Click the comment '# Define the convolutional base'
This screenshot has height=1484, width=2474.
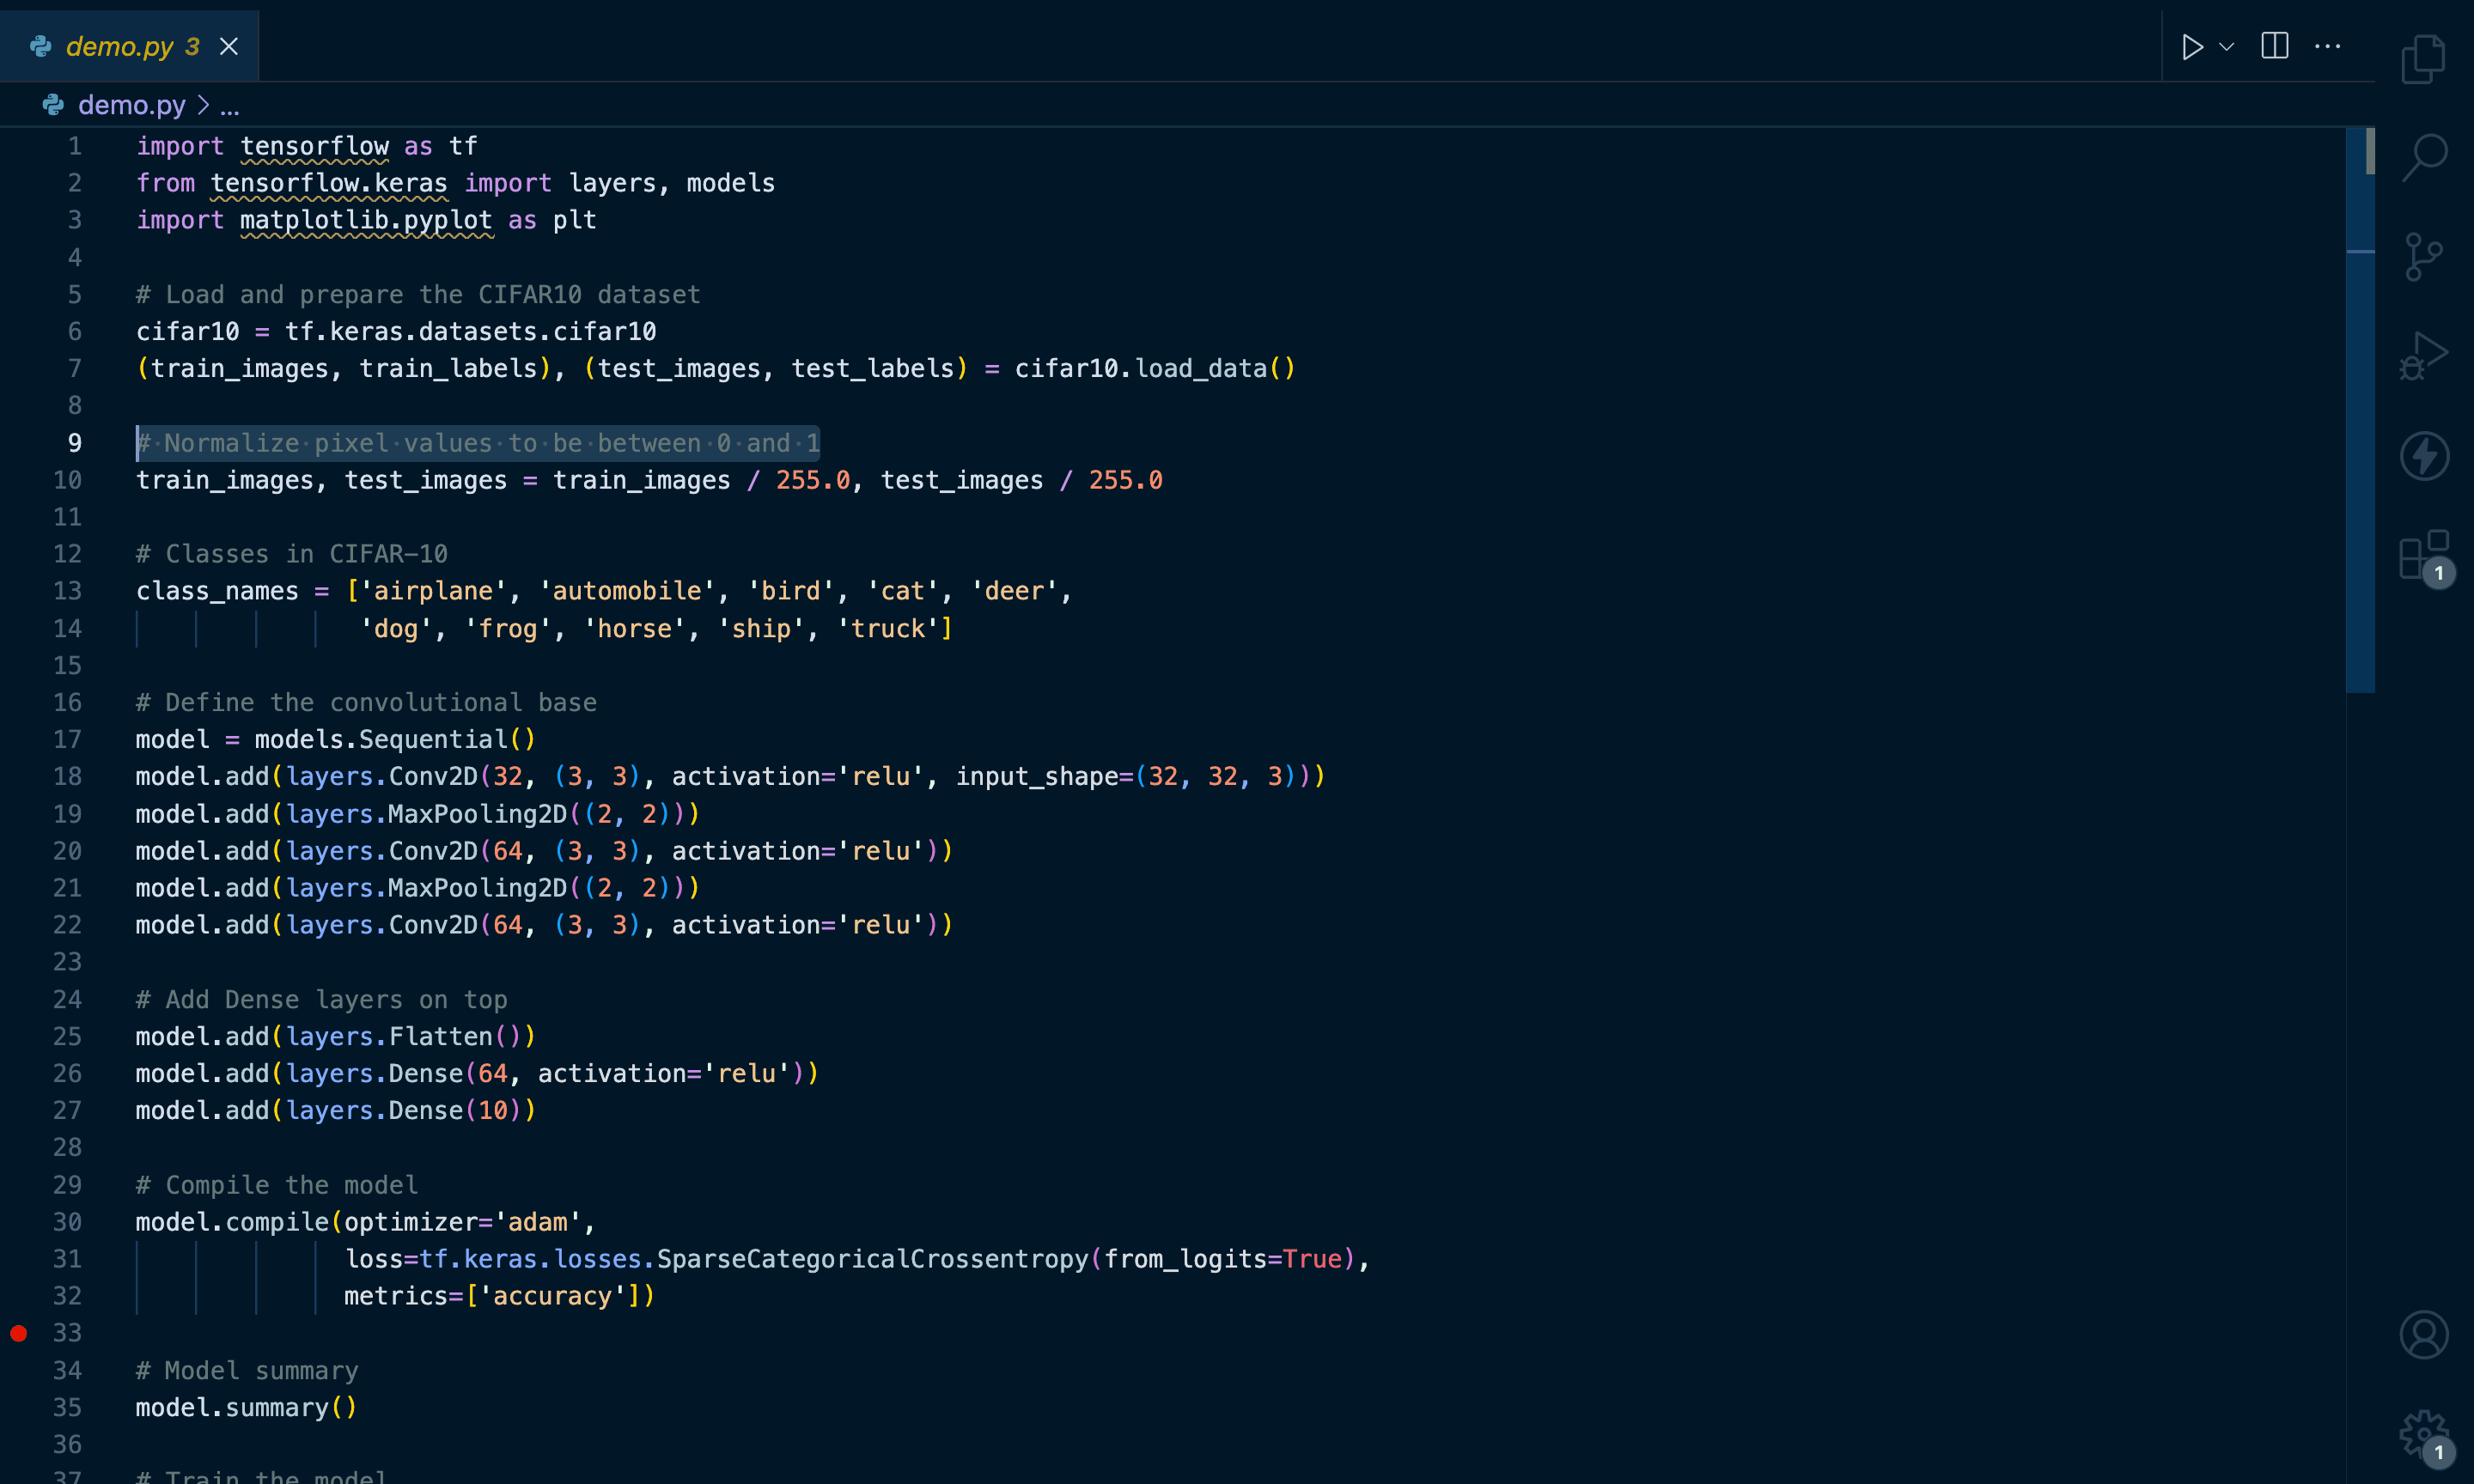click(366, 703)
